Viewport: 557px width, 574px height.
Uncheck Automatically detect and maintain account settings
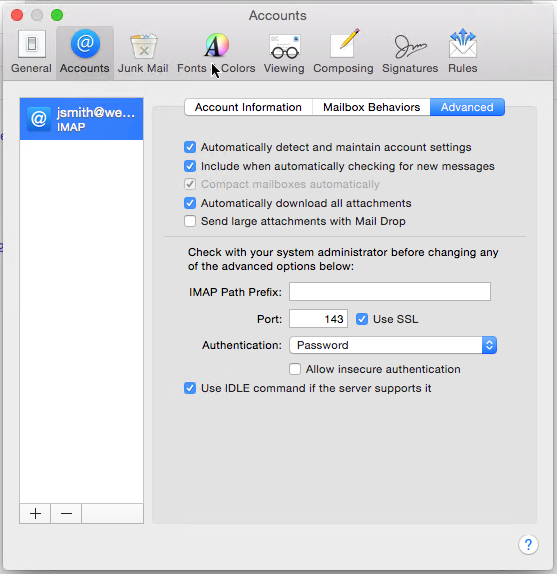[x=190, y=147]
